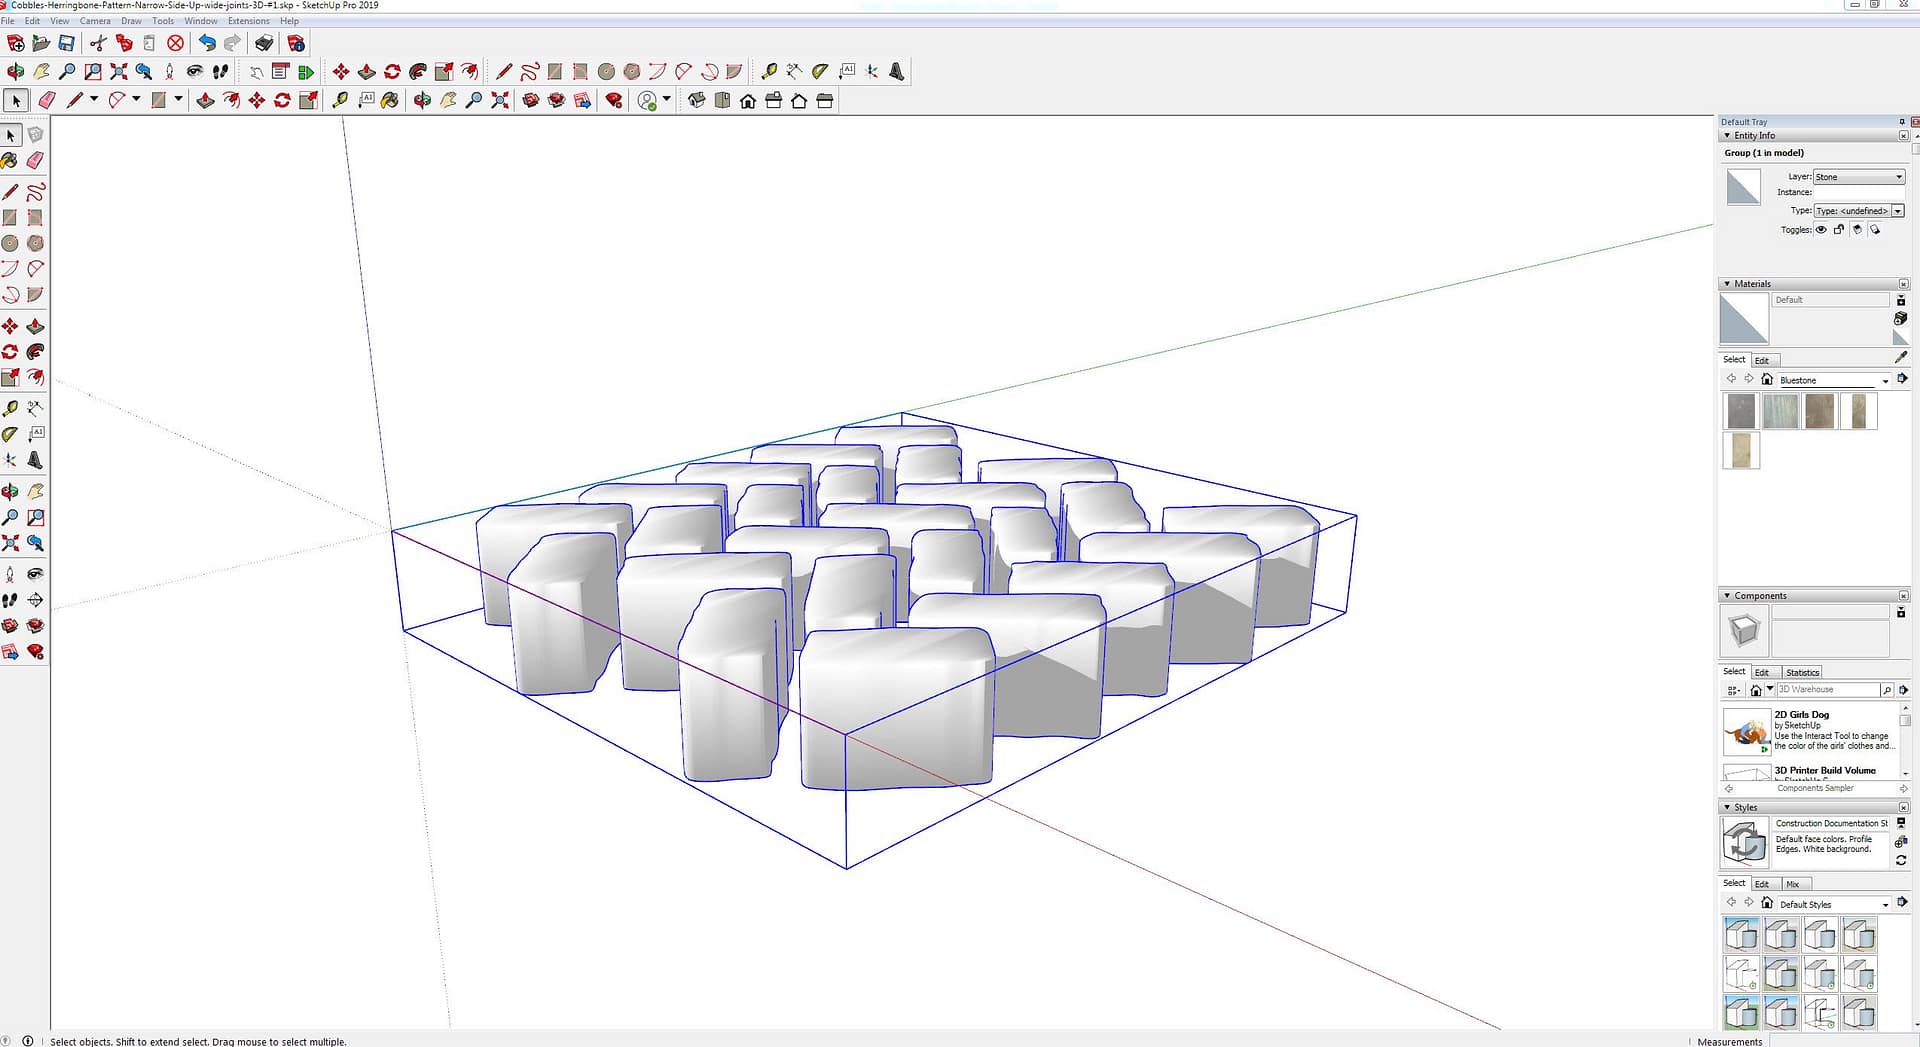1920x1047 pixels.
Task: Activate the Orbit tool in left toolbar
Action: tap(10, 492)
